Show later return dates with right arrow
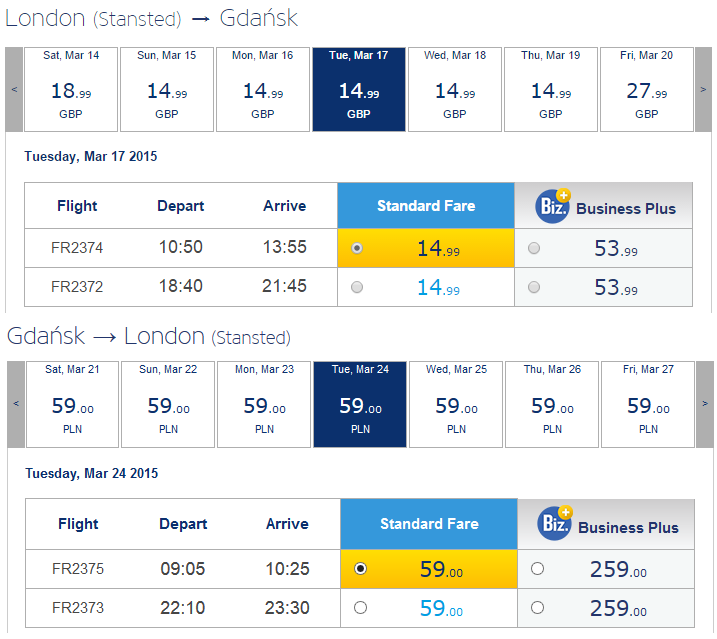Image resolution: width=717 pixels, height=639 pixels. (705, 404)
